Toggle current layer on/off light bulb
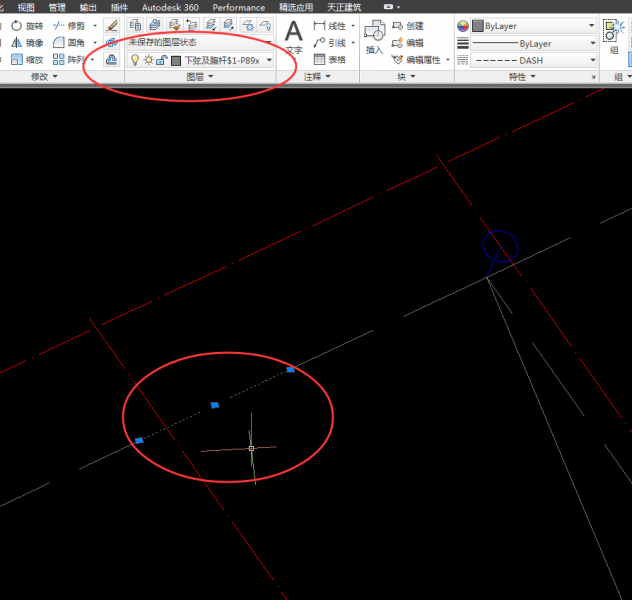Viewport: 632px width, 600px height. [135, 60]
